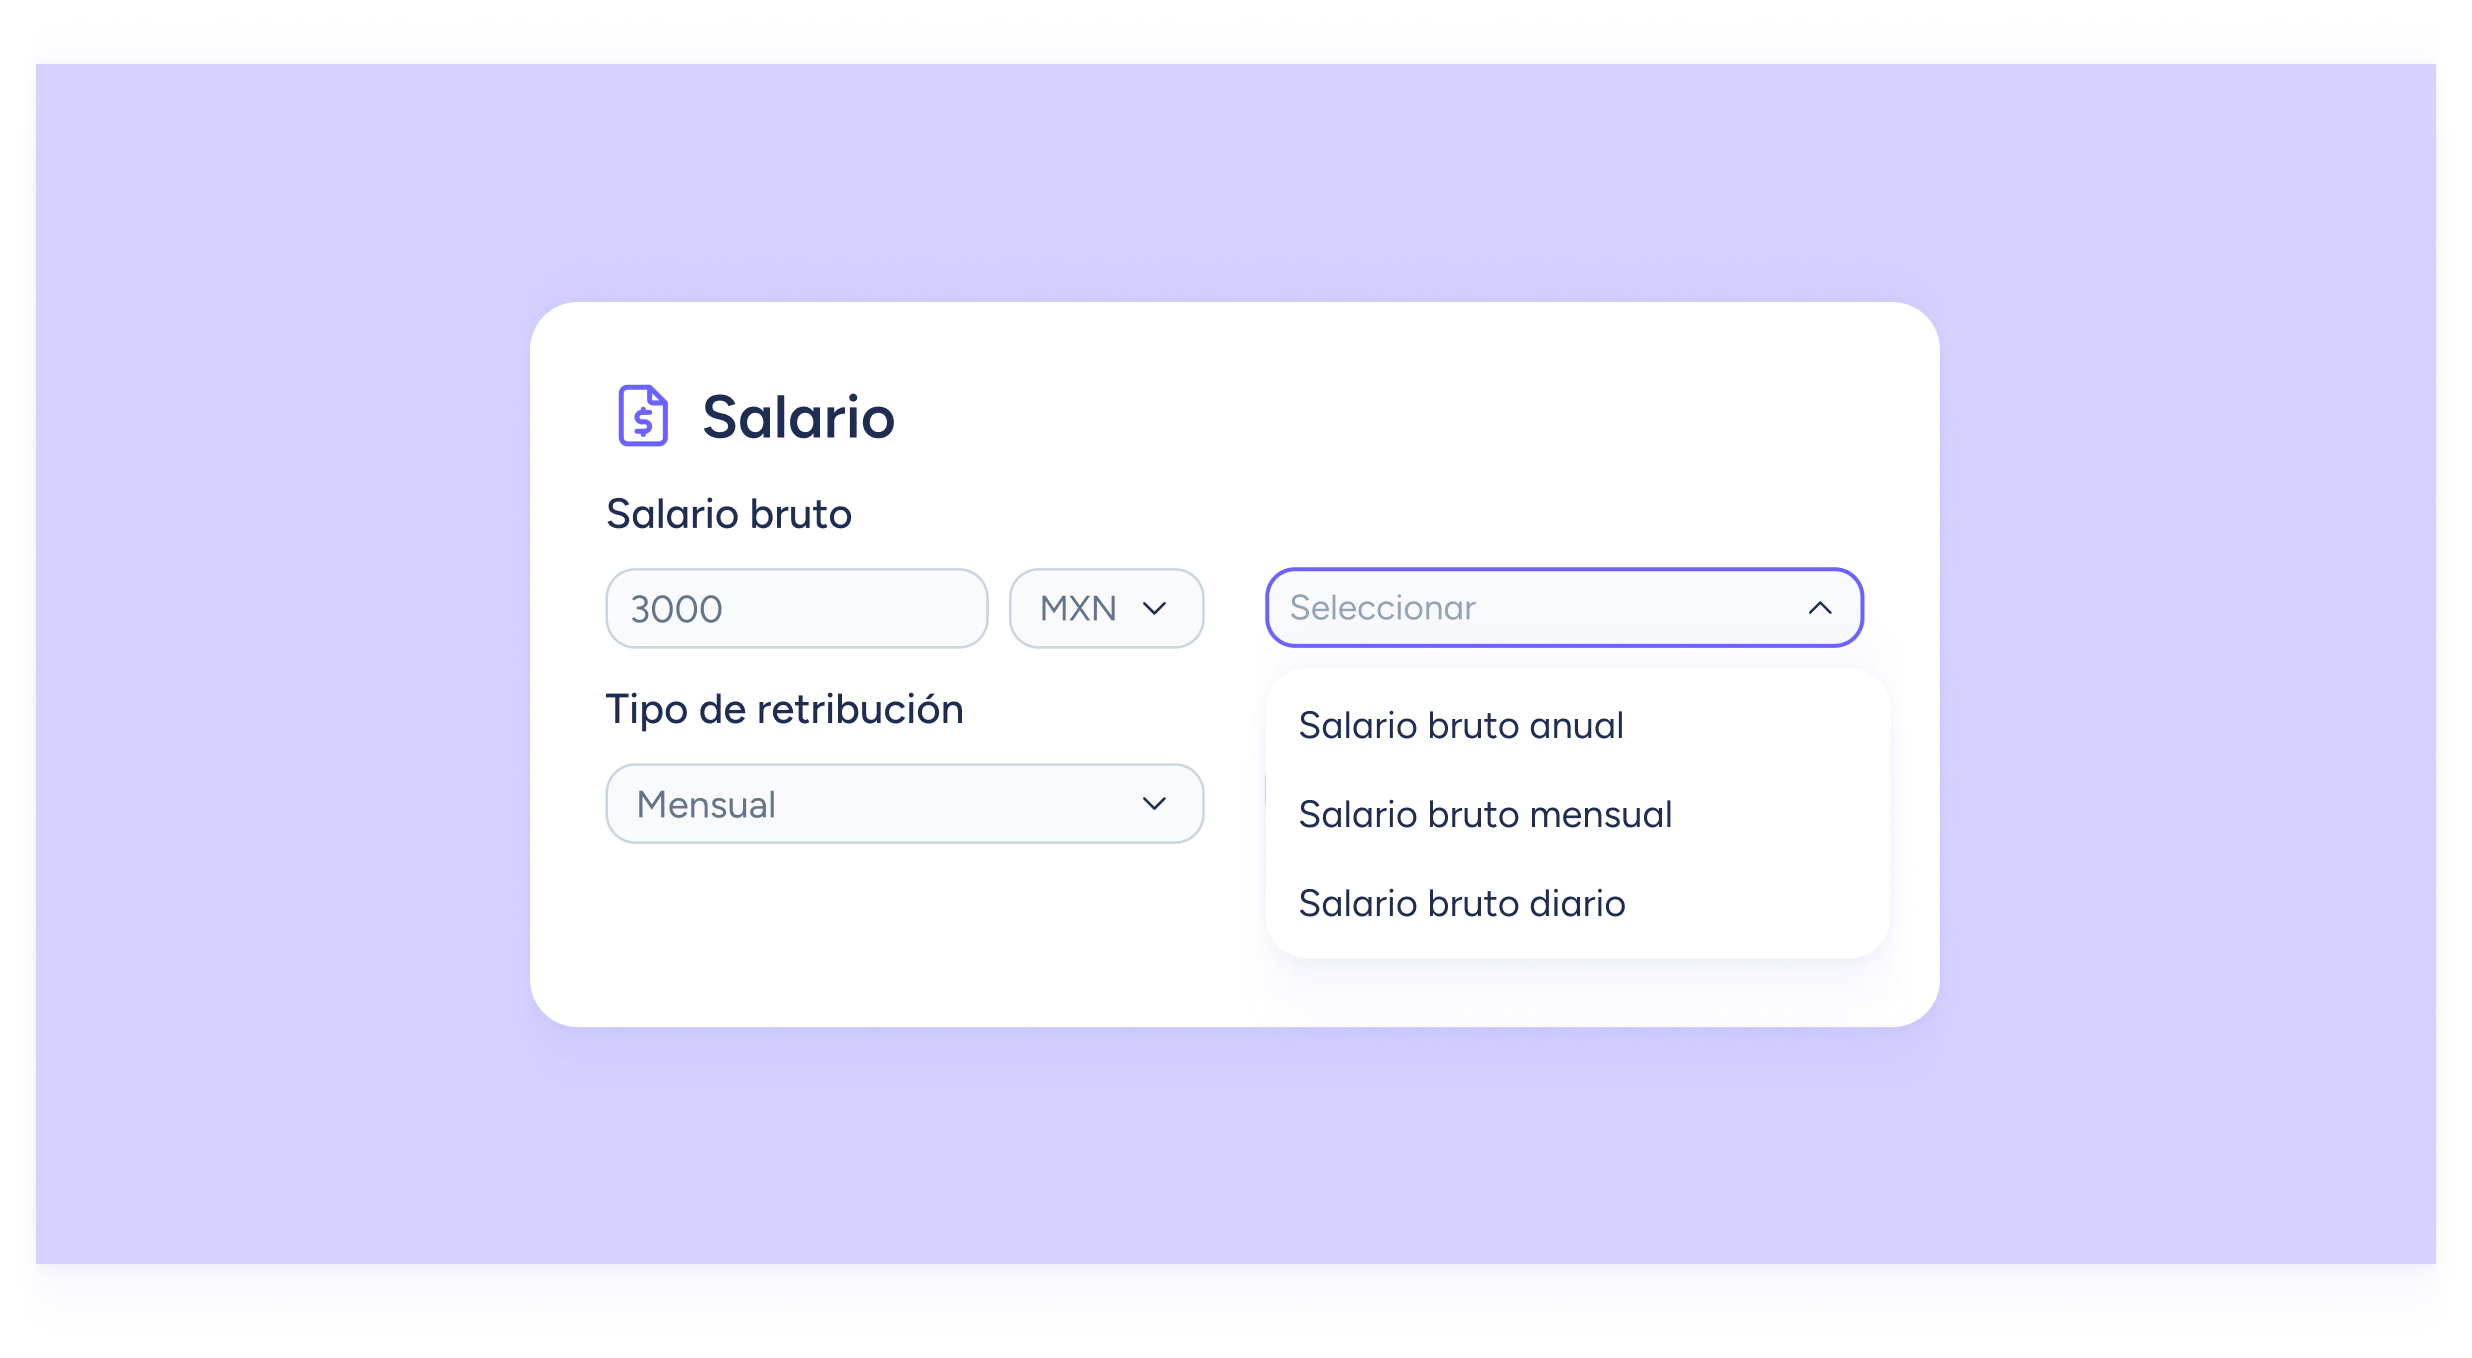Click the MXN currency code text
2472x1358 pixels.
coord(1077,609)
